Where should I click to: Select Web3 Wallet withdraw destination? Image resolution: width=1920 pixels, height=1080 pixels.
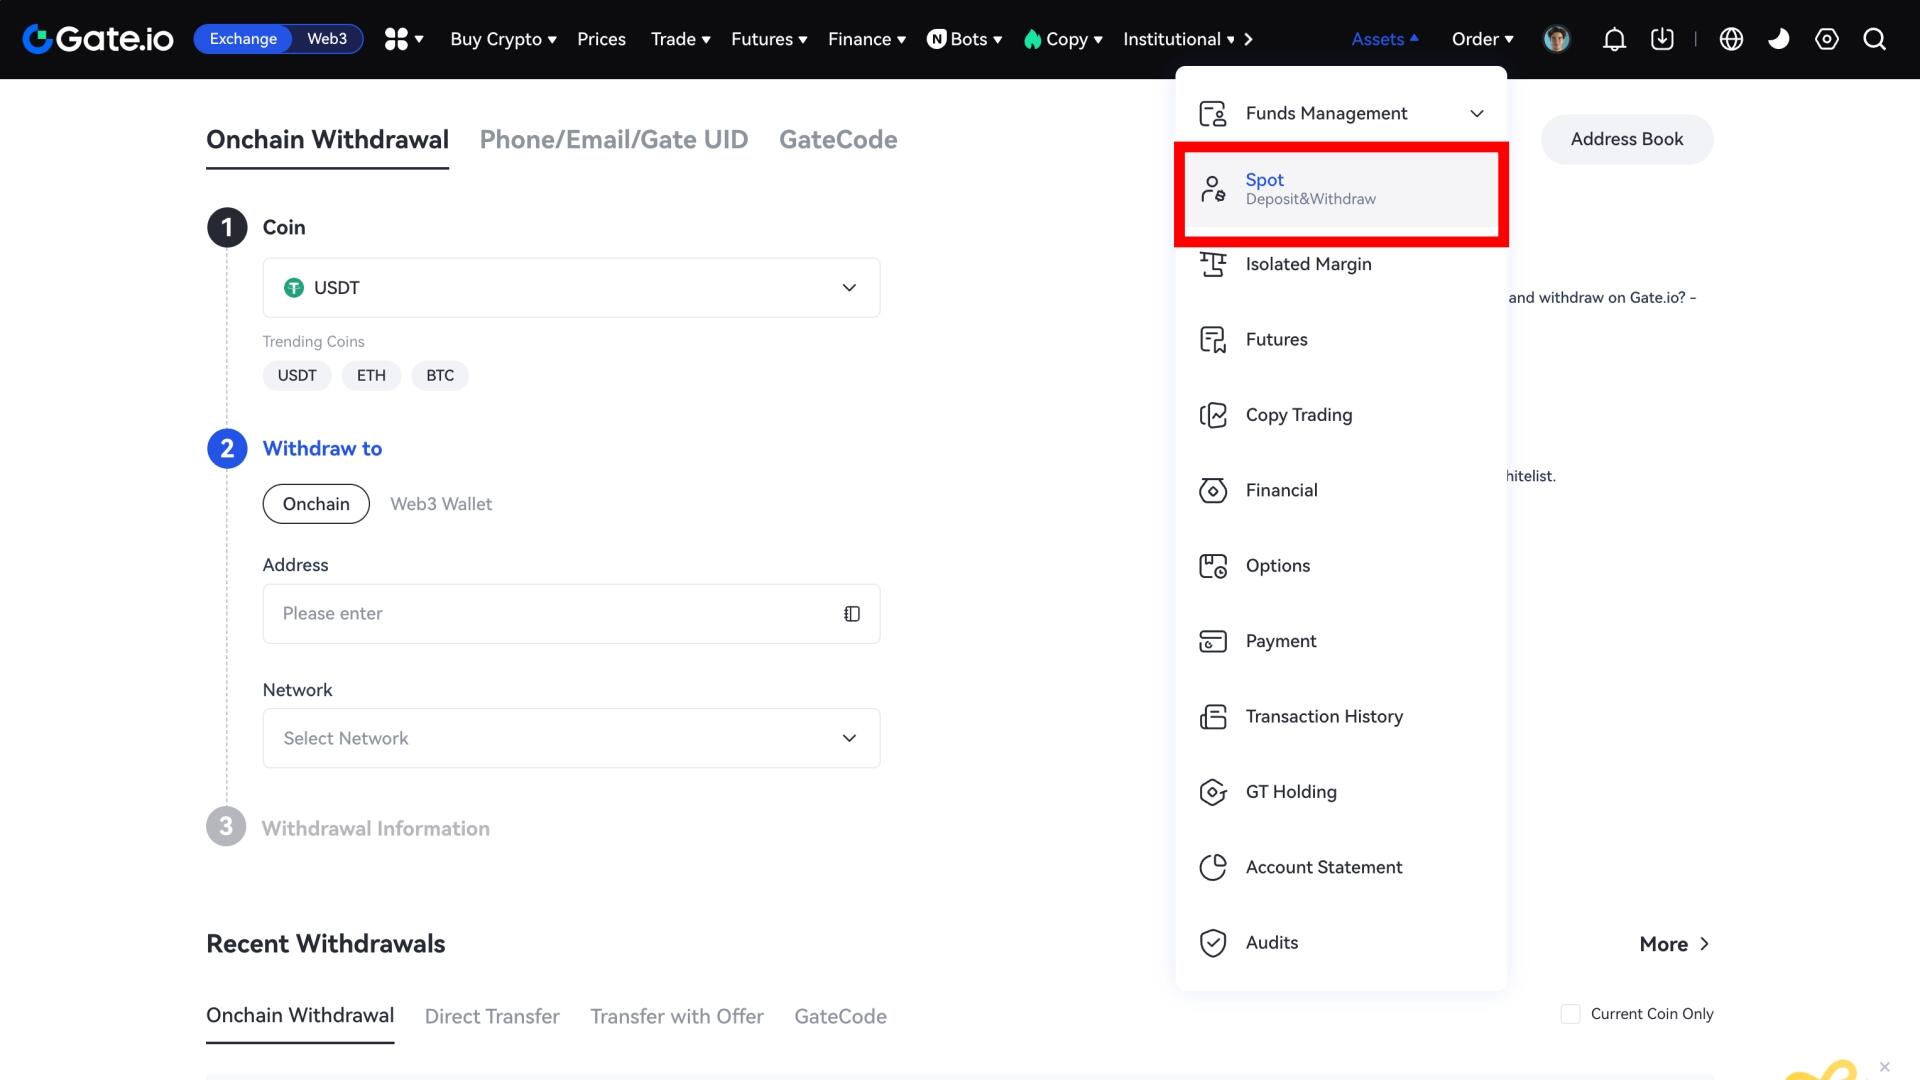tap(441, 504)
